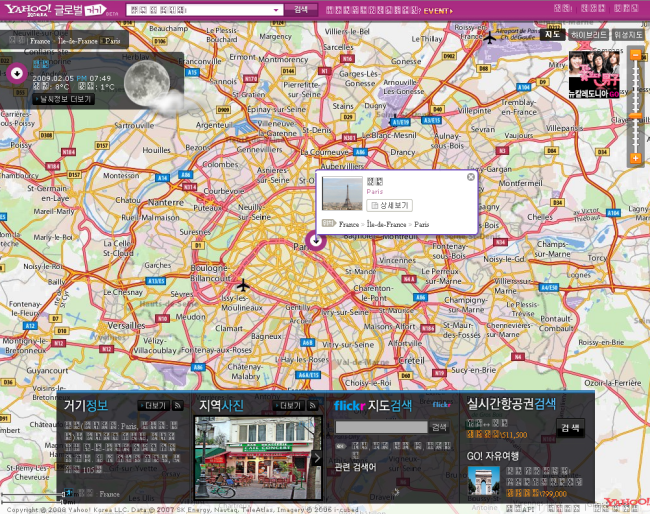Click France in the popup breadcrumb
This screenshot has height=514, width=650.
click(x=349, y=224)
